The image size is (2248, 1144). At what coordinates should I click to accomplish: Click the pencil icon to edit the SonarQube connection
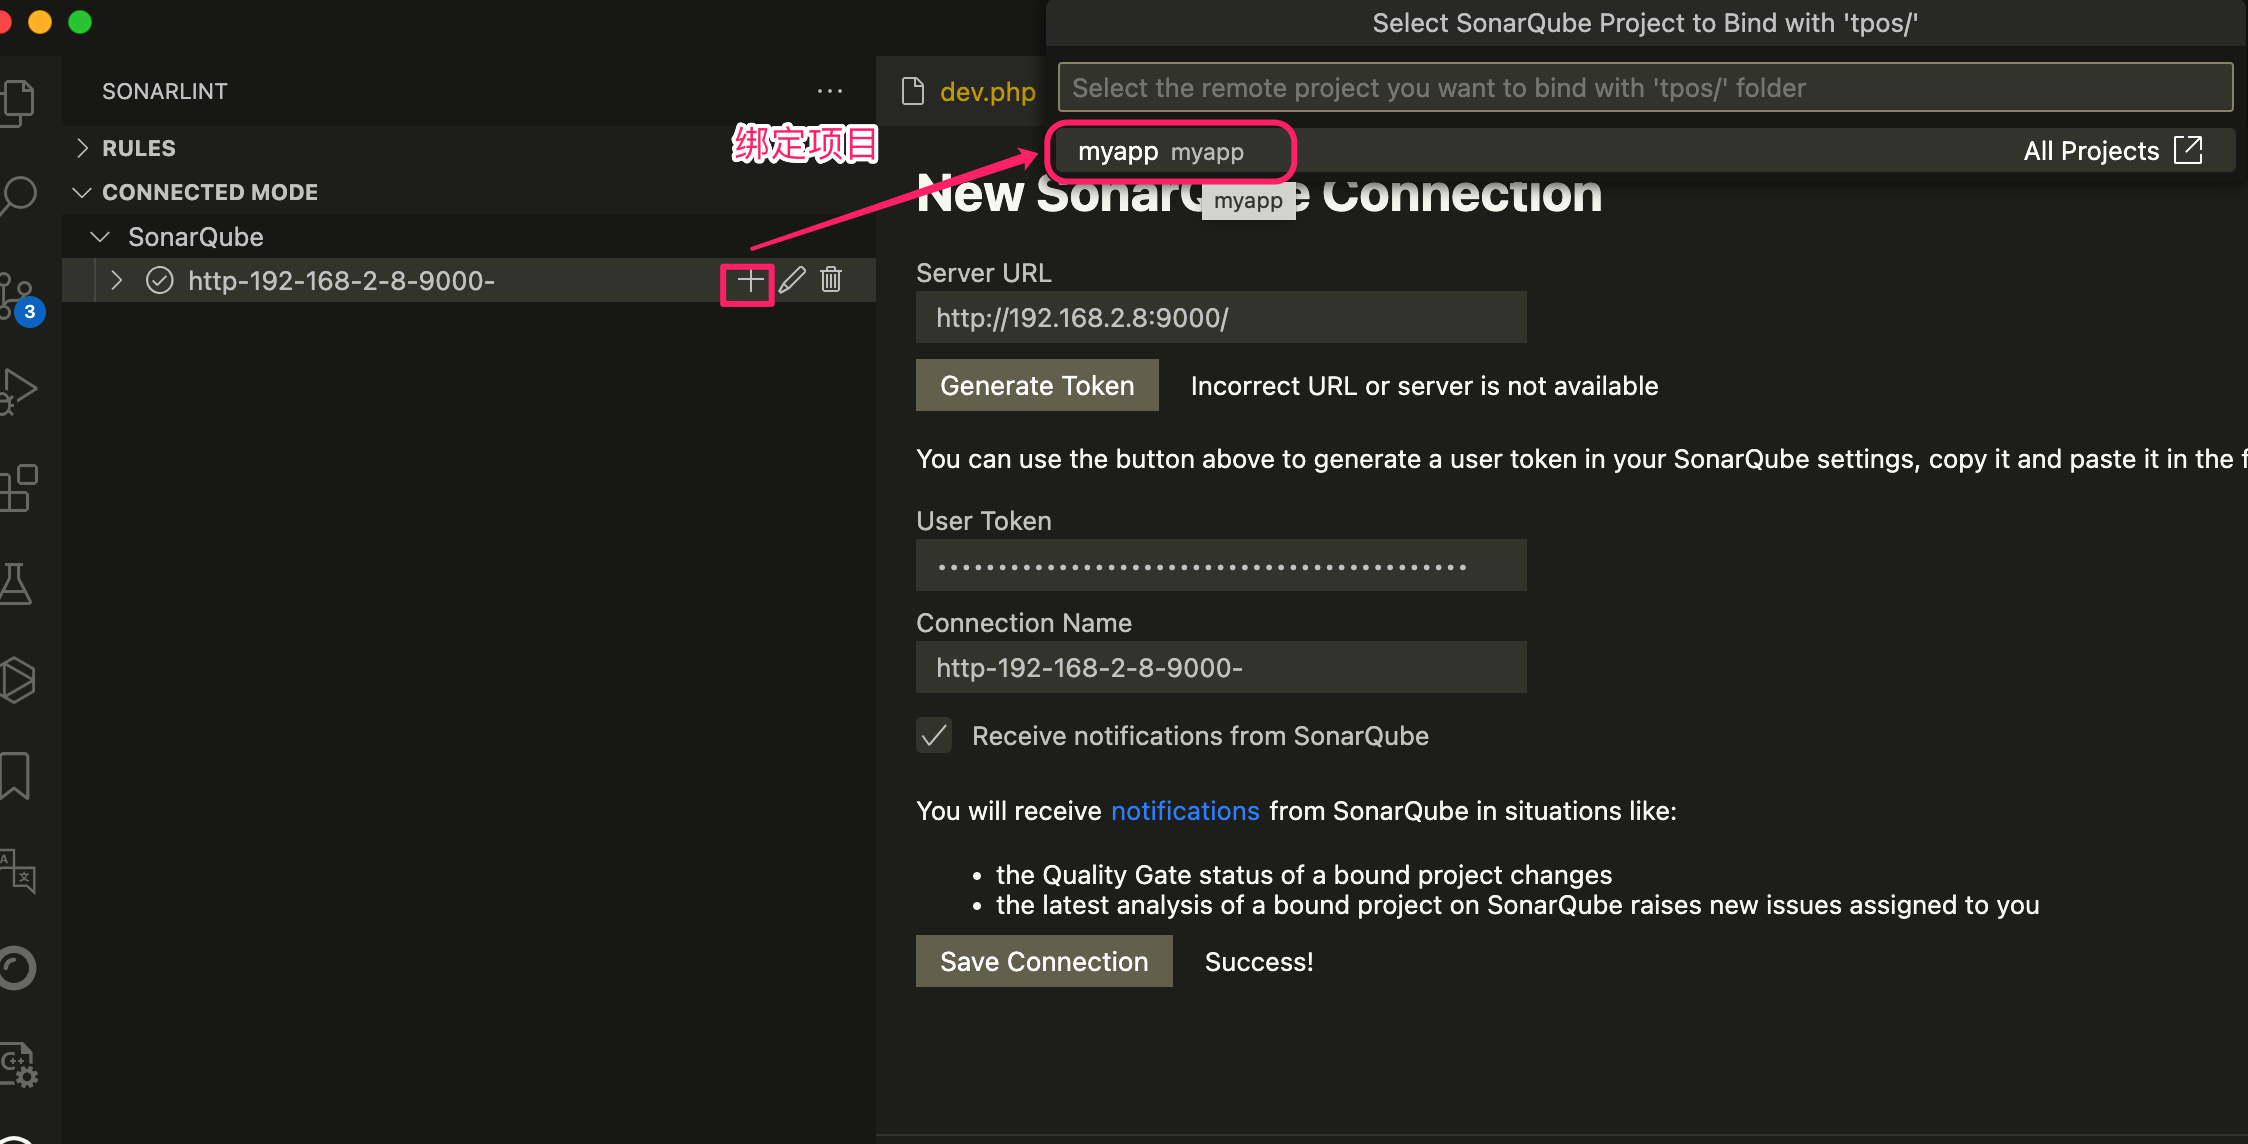tap(792, 280)
